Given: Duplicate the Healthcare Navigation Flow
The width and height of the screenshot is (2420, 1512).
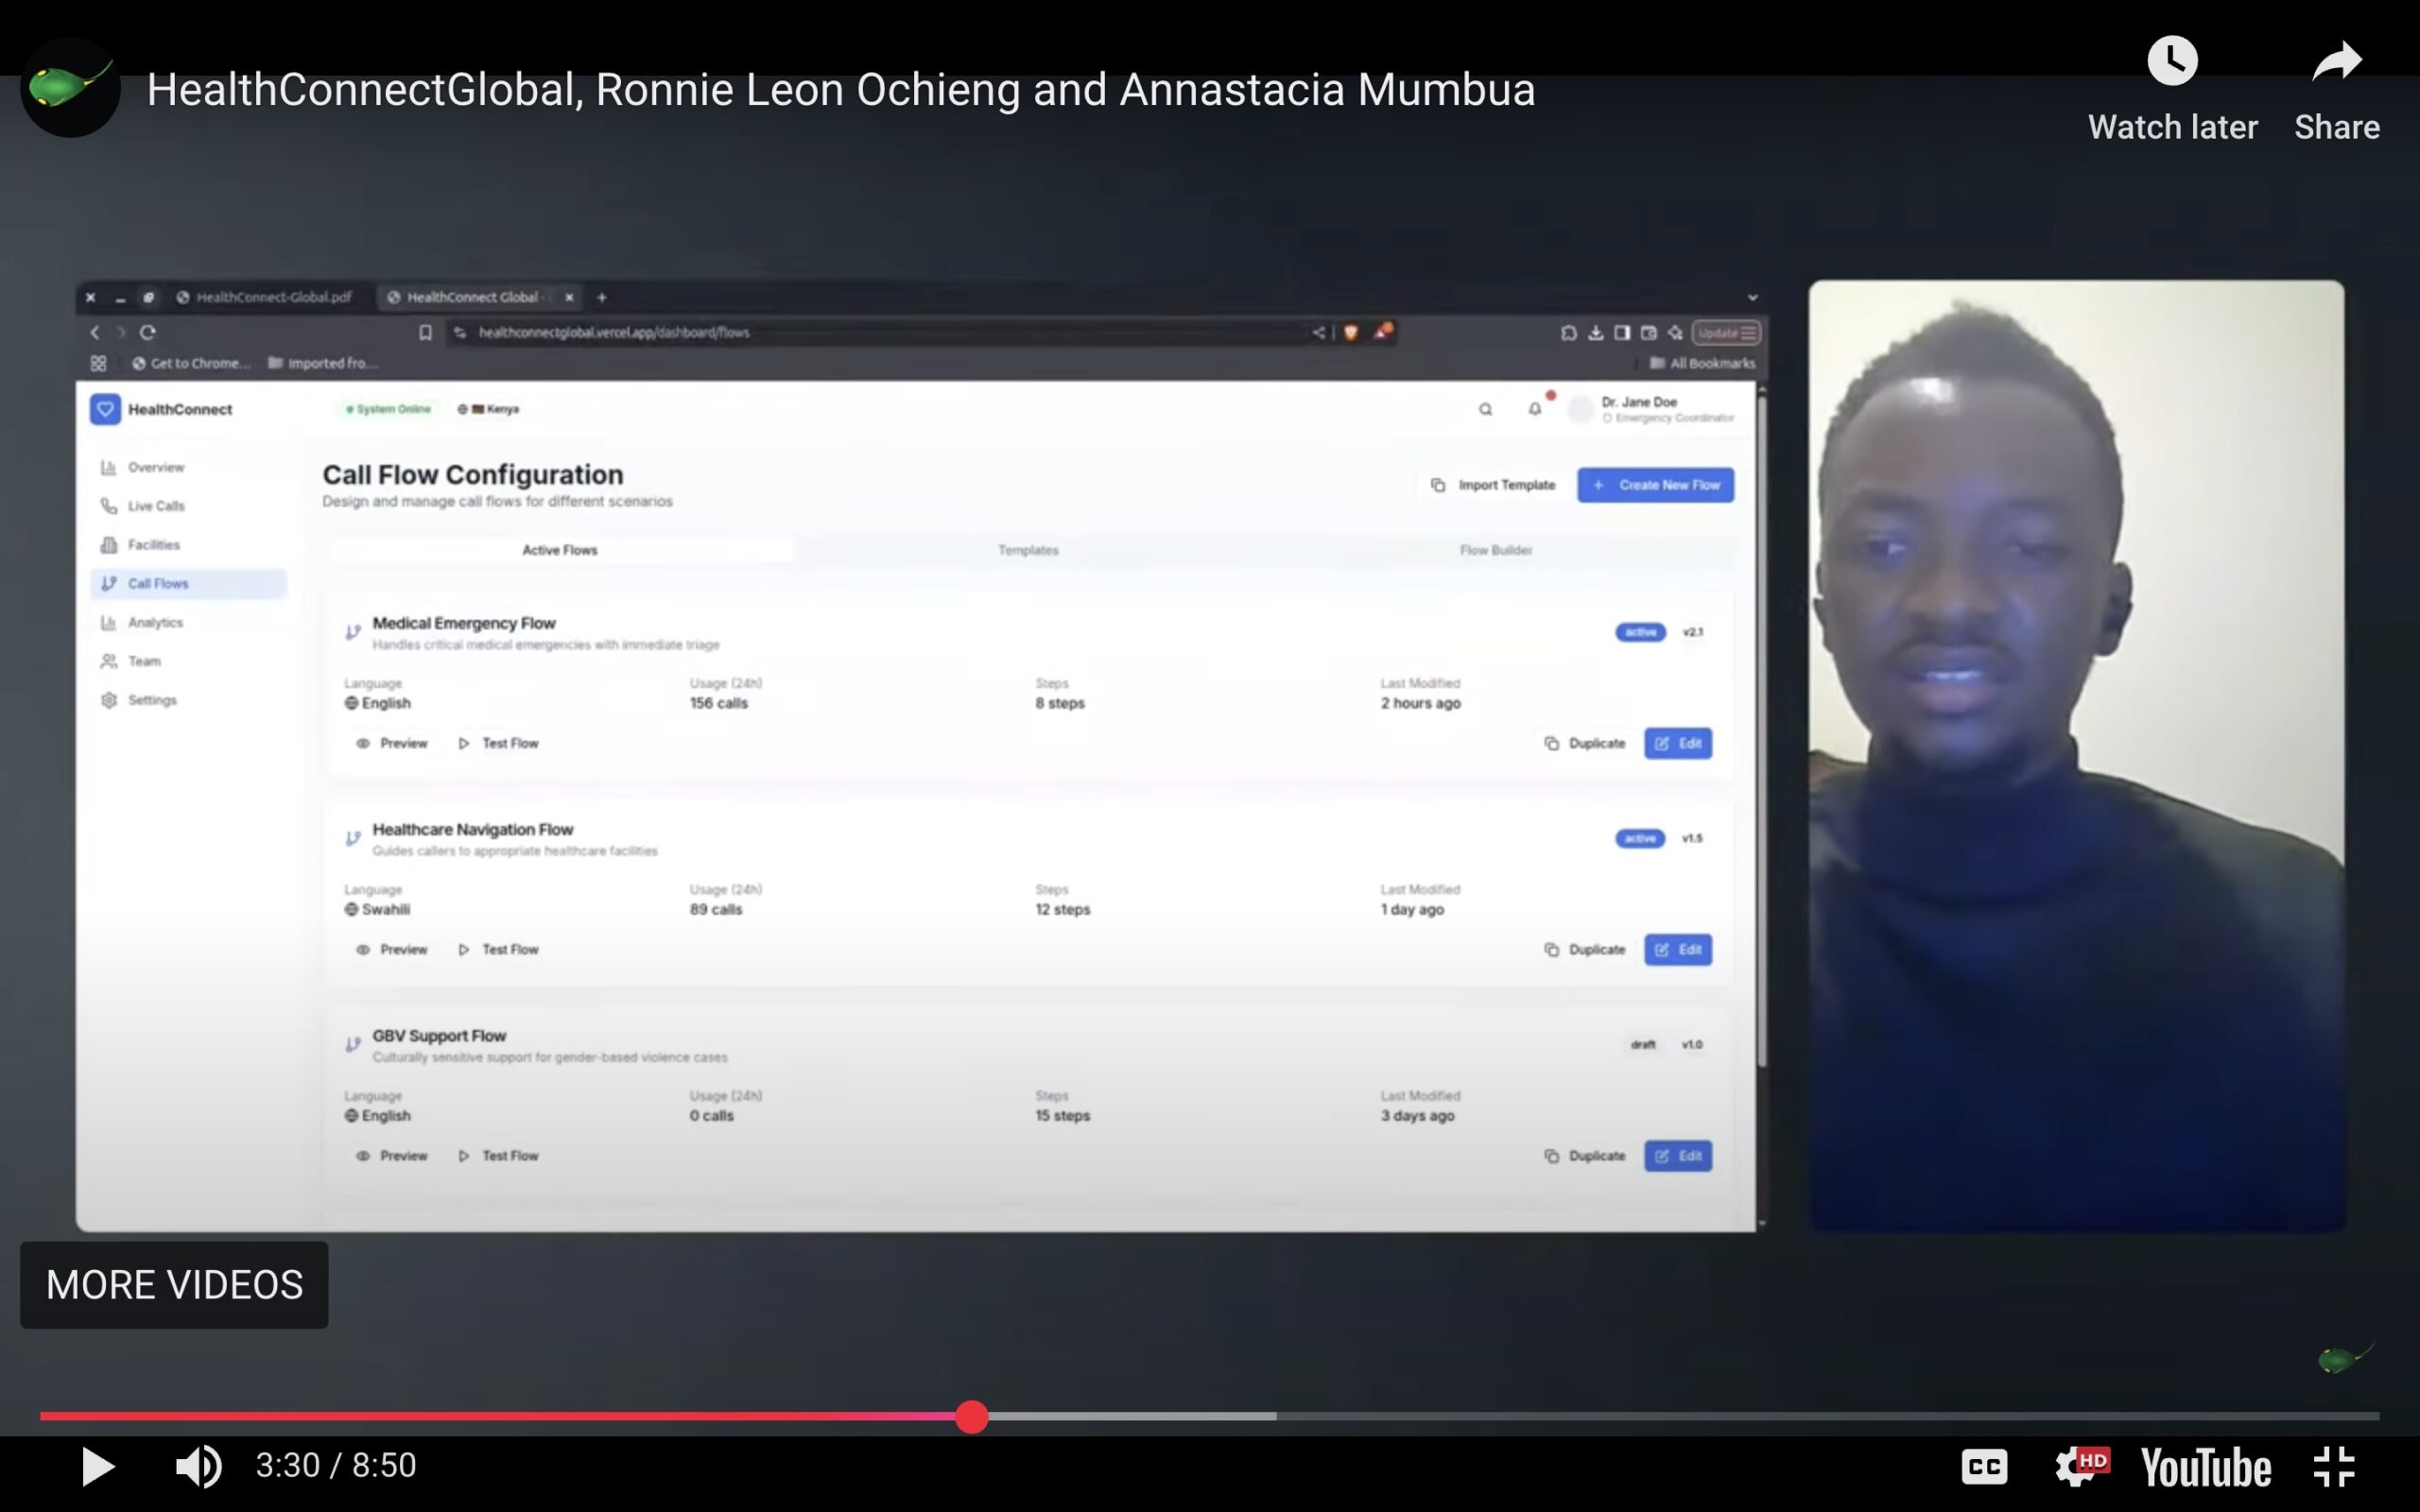Looking at the screenshot, I should tap(1585, 949).
